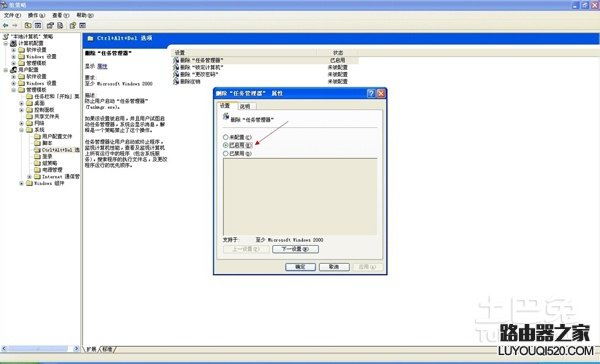Screen dimensions: 600x364
Task: Expand the 桌面 tree node
Action: (21, 103)
